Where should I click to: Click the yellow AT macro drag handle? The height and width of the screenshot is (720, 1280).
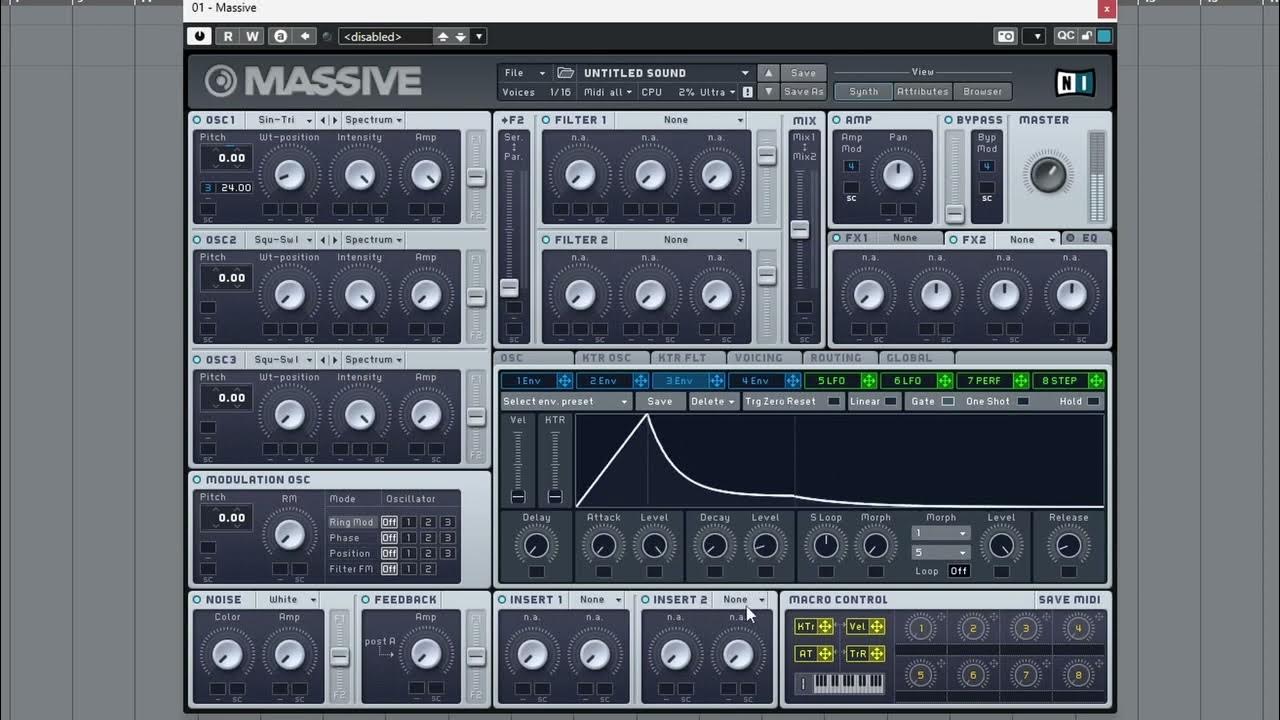[x=826, y=654]
